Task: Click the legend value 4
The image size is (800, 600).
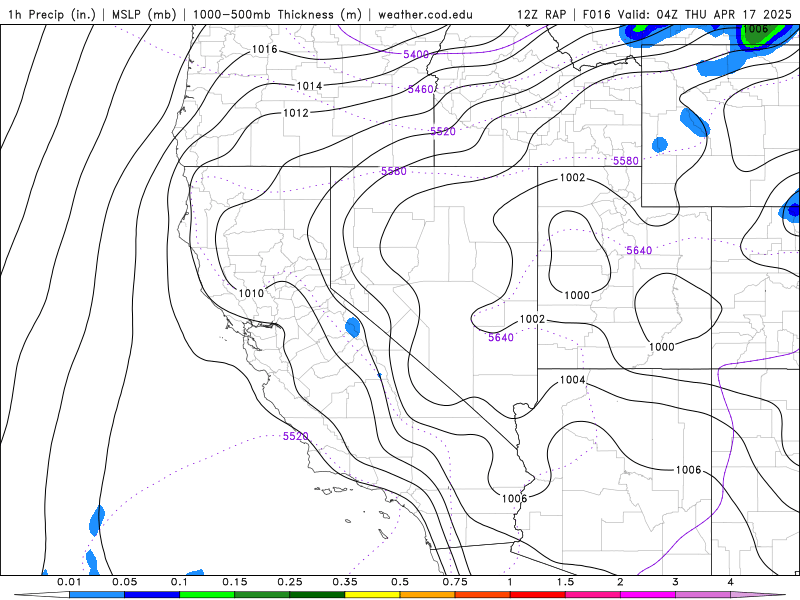Action: 731,582
